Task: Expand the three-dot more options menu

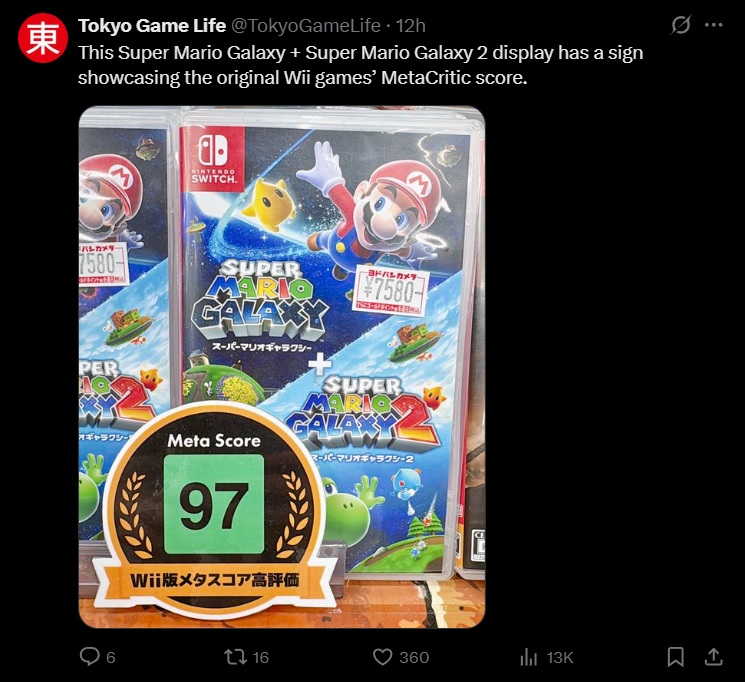Action: [714, 25]
